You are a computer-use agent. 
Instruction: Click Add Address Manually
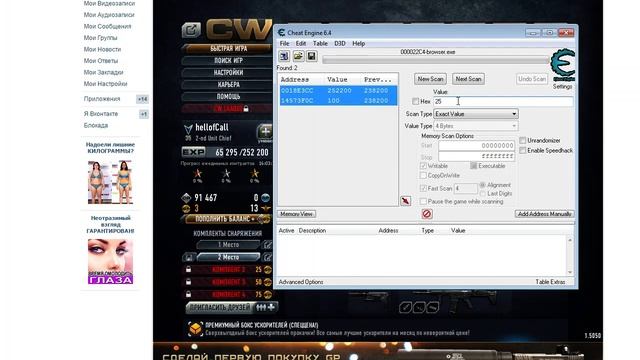pos(544,214)
